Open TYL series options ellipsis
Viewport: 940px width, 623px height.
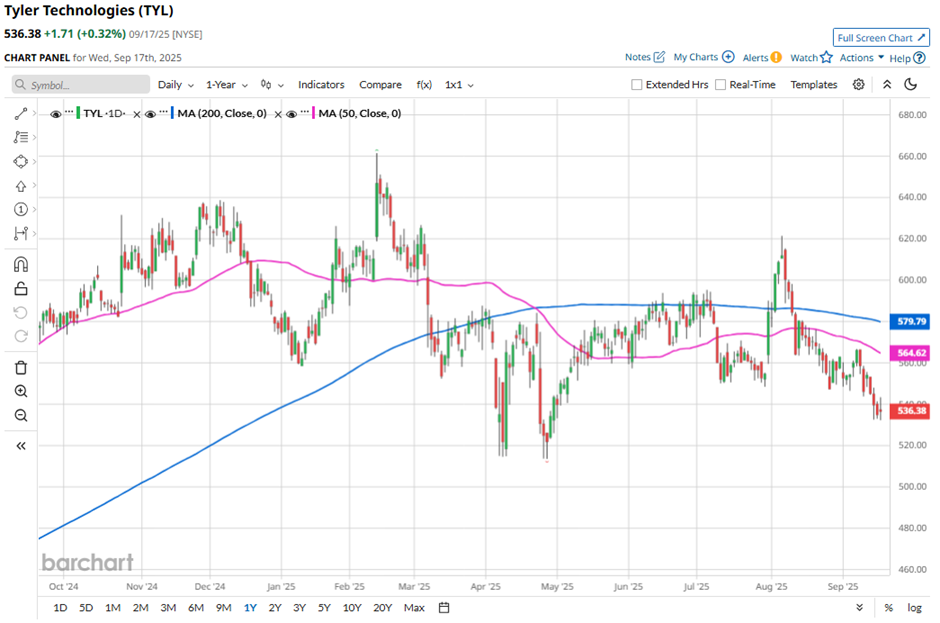[x=69, y=112]
